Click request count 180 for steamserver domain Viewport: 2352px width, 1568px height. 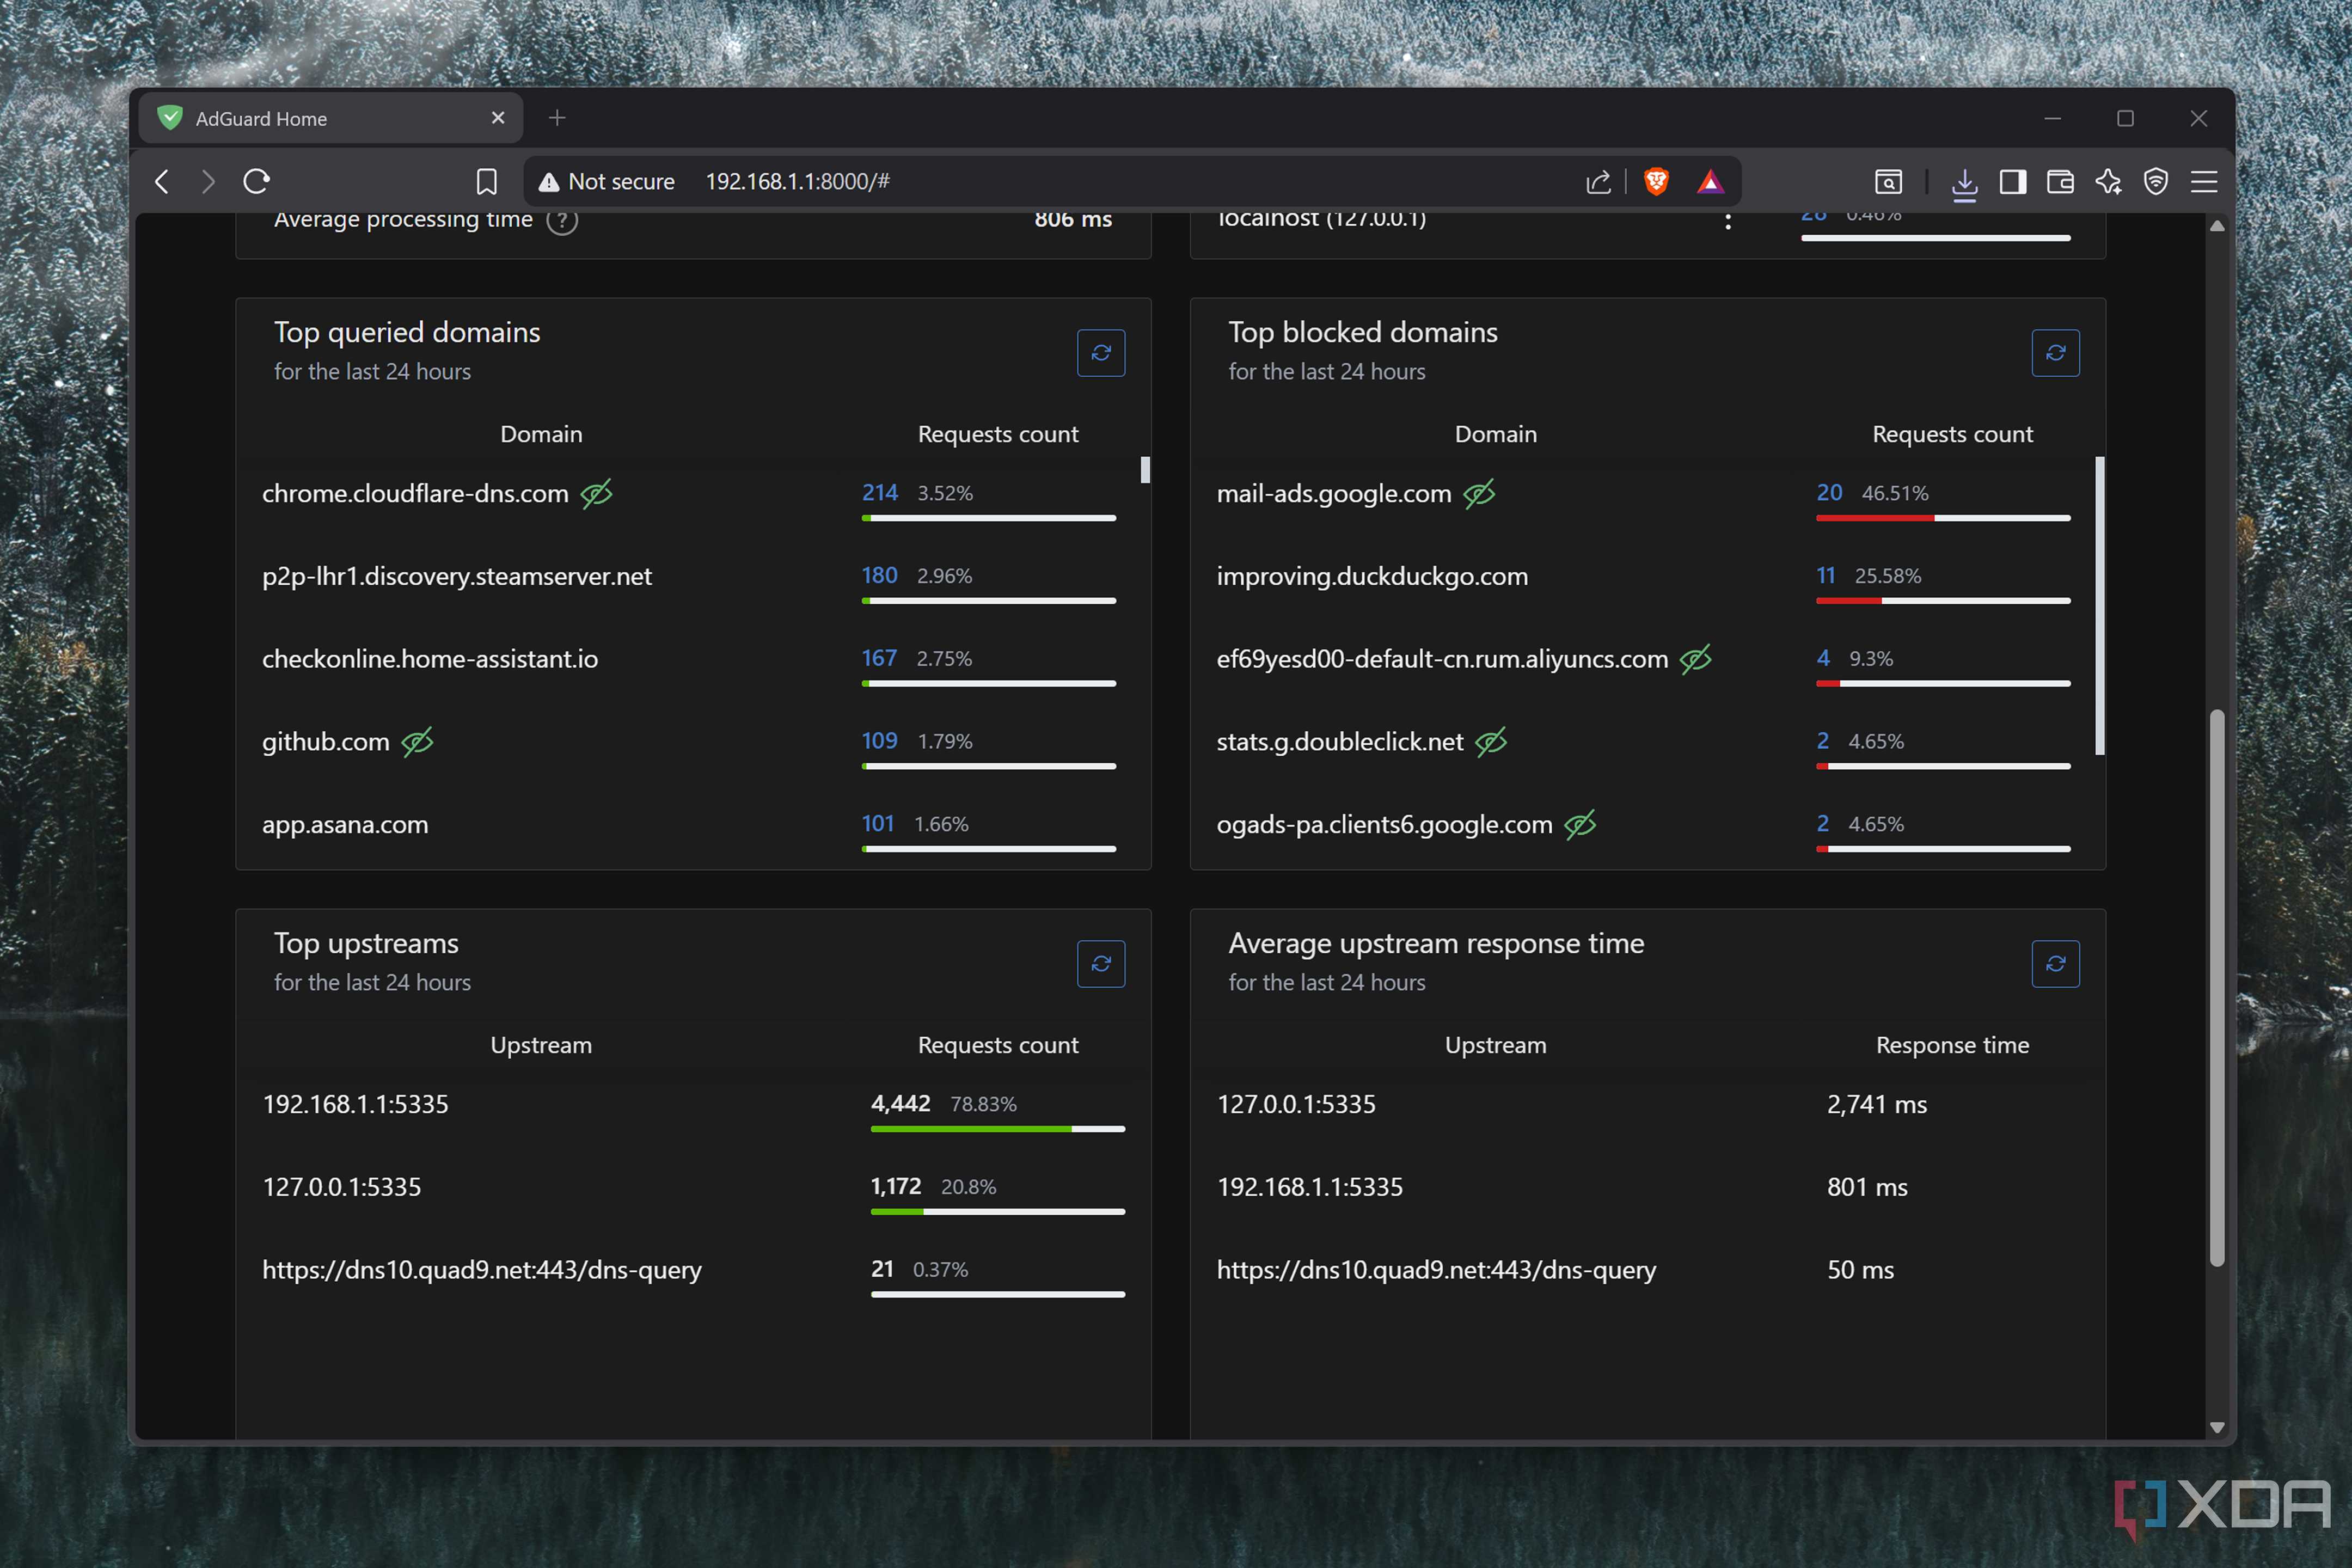point(880,576)
